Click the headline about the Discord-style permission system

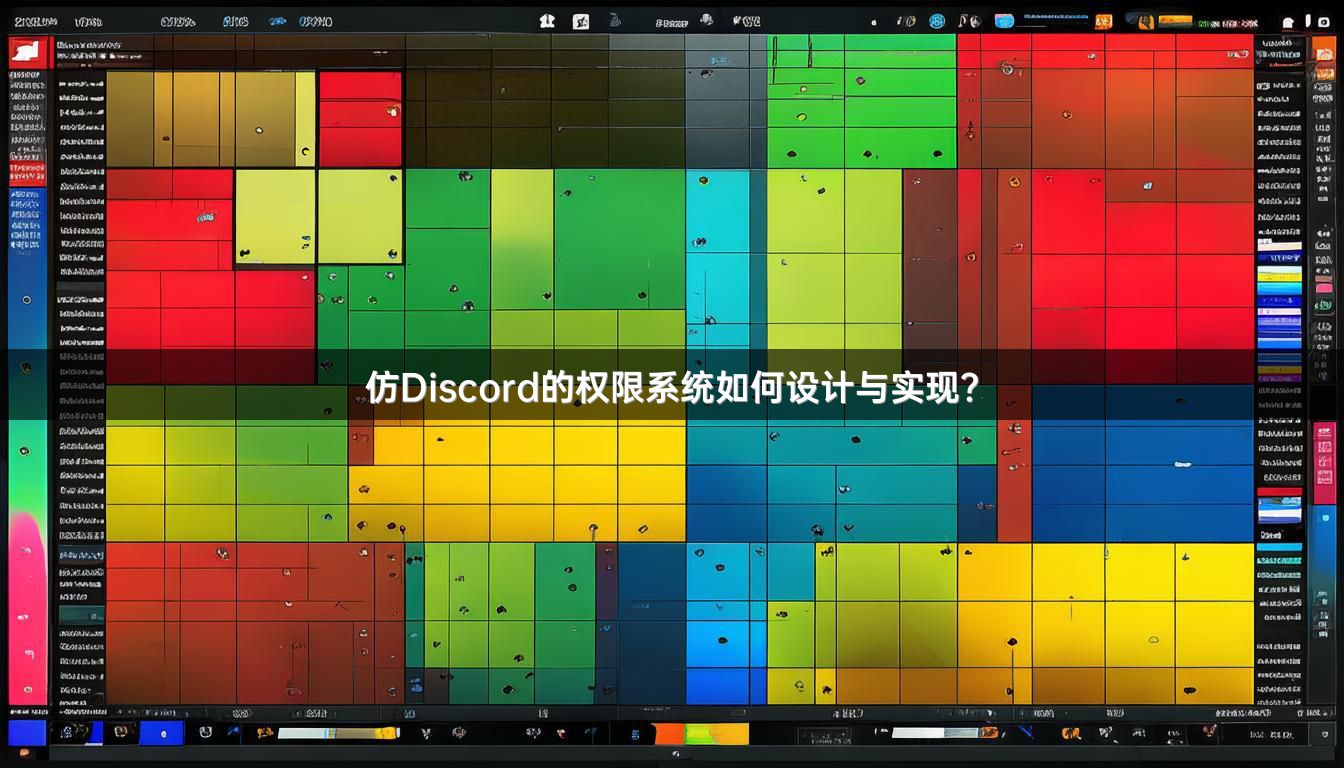(671, 387)
